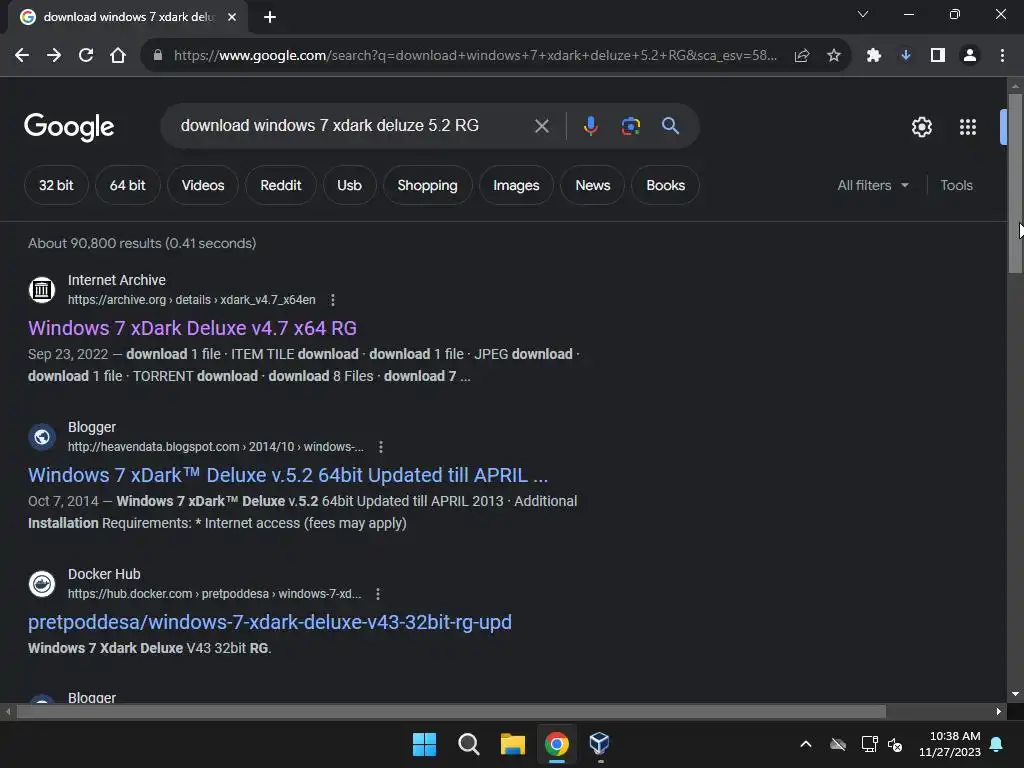Reload the Google search page

pyautogui.click(x=86, y=56)
